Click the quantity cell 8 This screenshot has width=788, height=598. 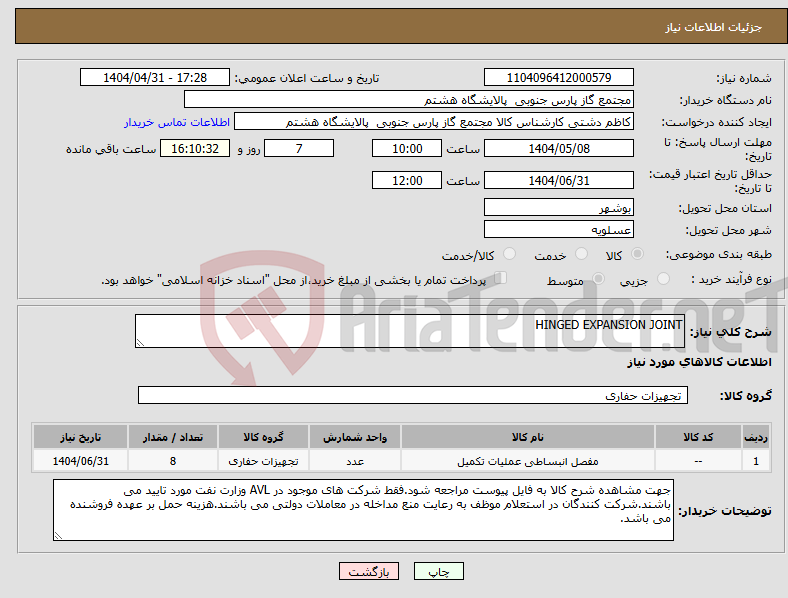click(173, 461)
